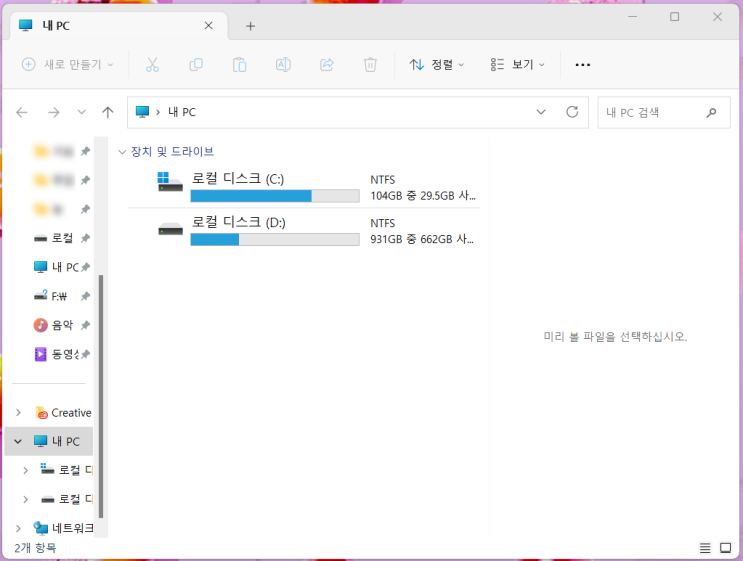The height and width of the screenshot is (561, 743).
Task: Click 로컬 디스크 (C:) name text
Action: click(x=238, y=179)
